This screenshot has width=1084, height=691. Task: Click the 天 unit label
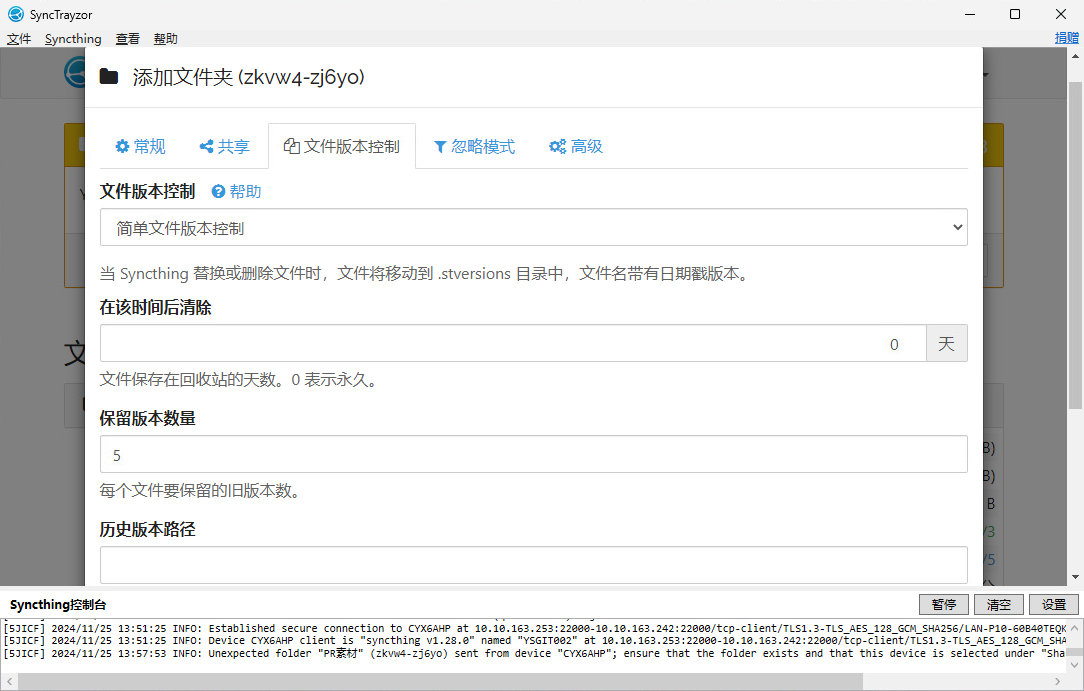946,343
